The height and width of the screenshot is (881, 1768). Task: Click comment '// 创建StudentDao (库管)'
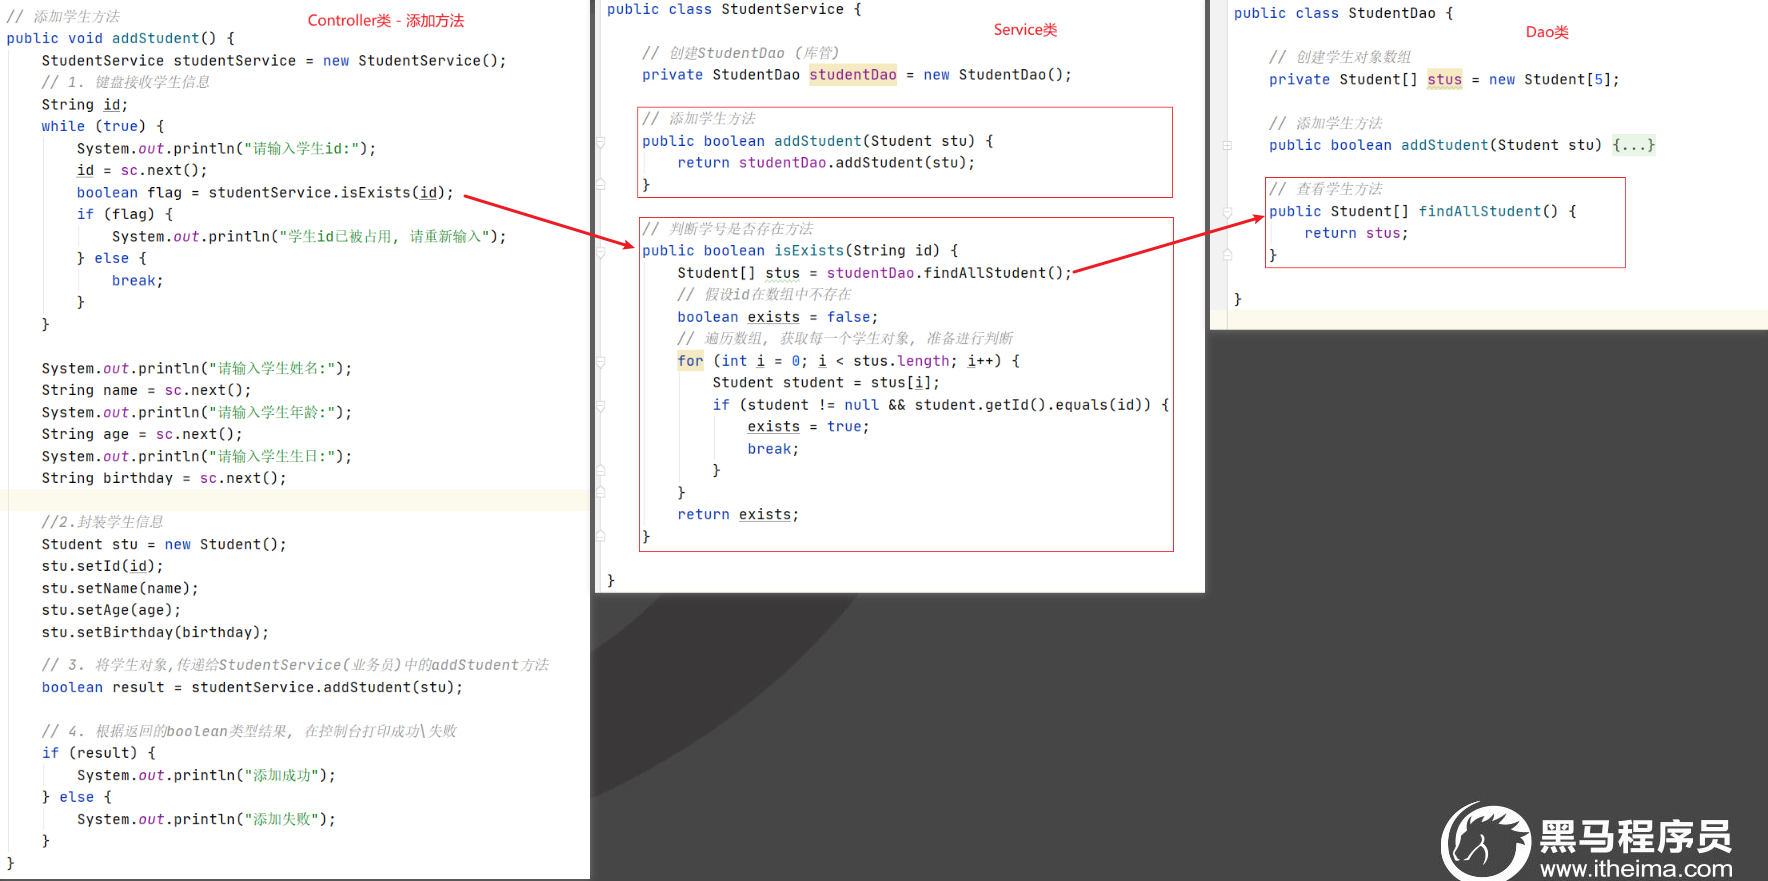741,53
